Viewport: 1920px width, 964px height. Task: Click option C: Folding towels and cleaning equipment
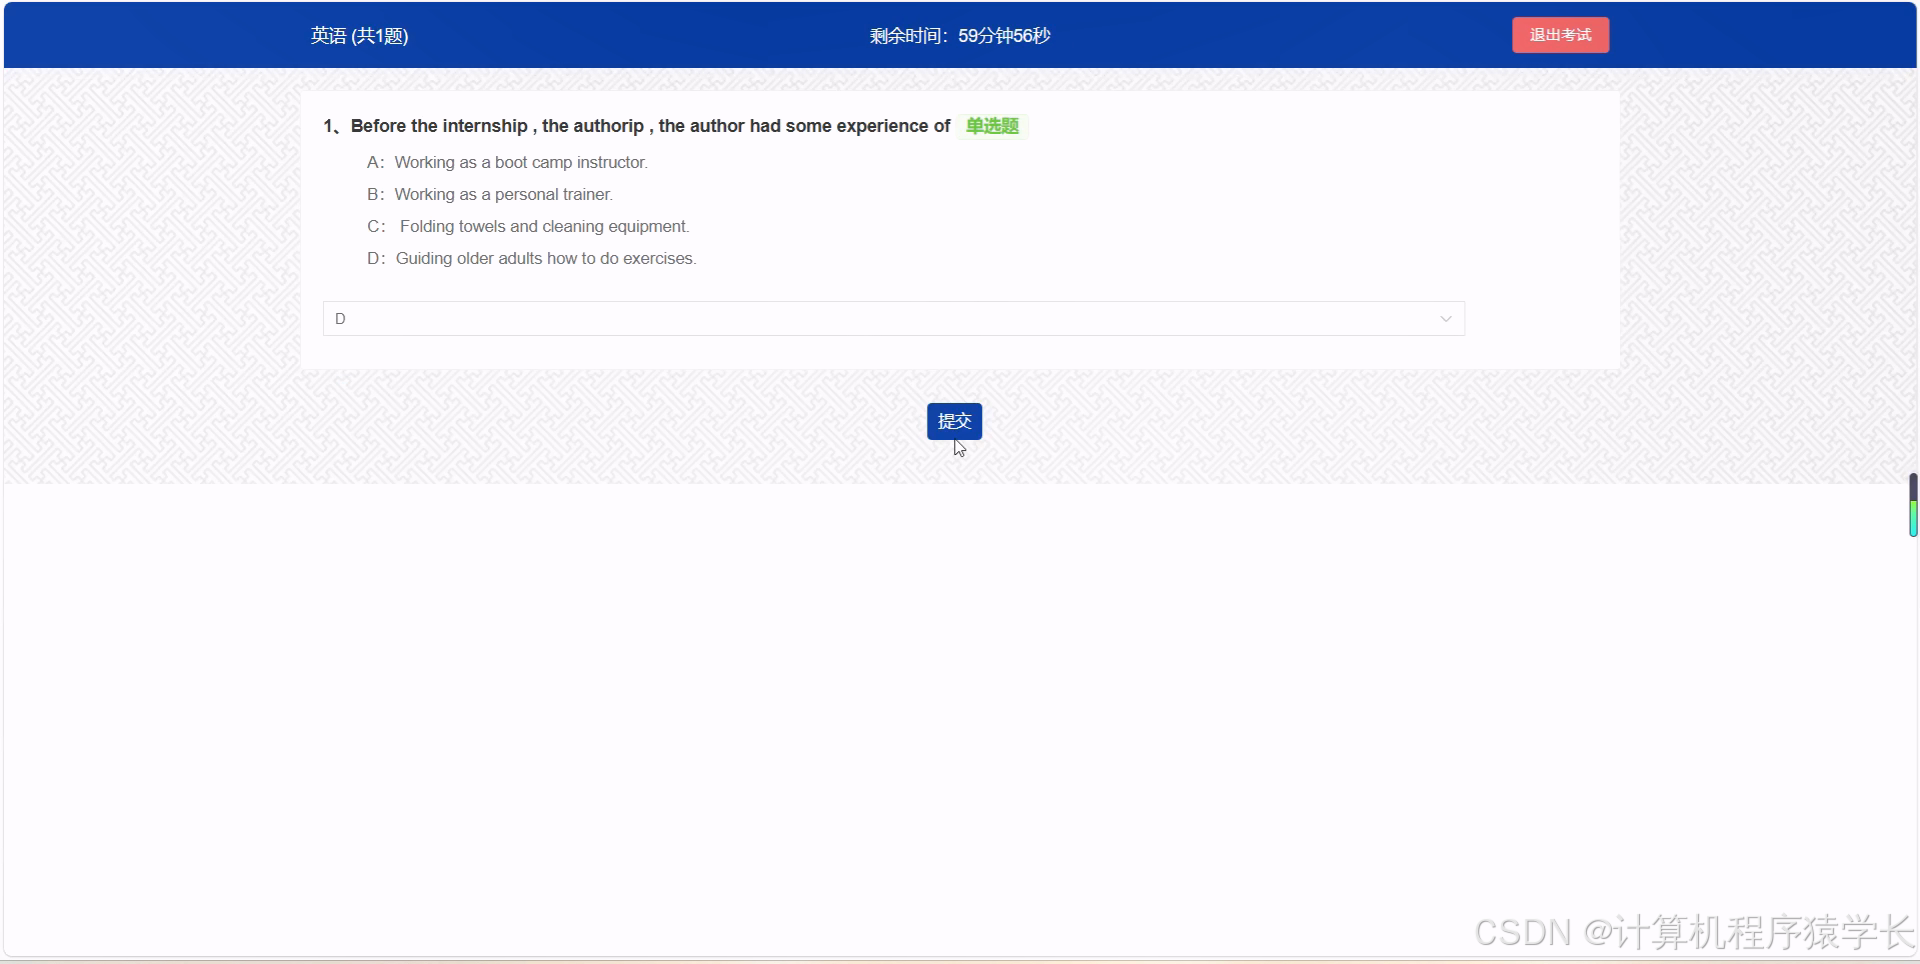pos(528,226)
